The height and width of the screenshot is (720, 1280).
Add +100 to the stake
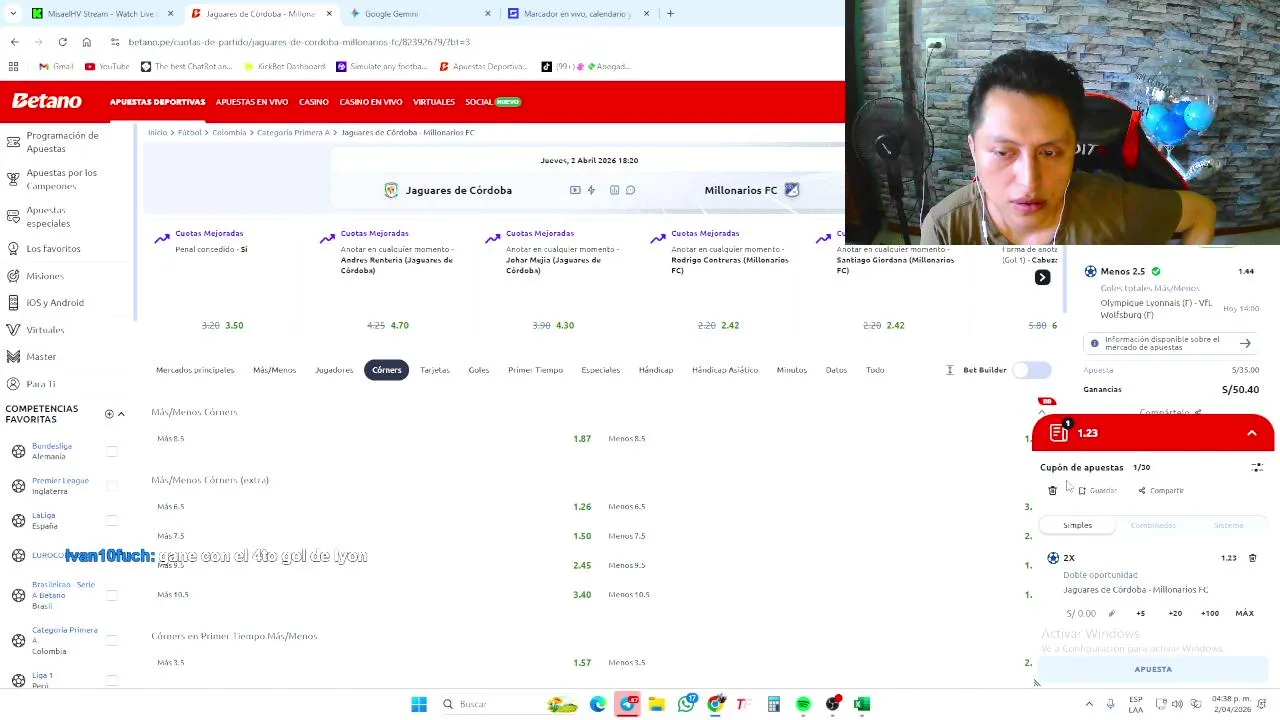tap(1210, 613)
